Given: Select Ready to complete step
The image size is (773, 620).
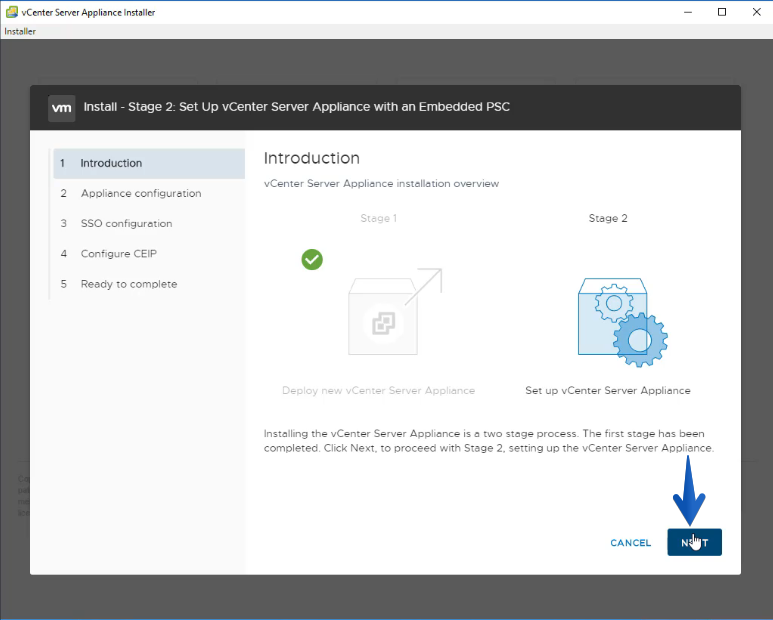Looking at the screenshot, I should point(149,284).
